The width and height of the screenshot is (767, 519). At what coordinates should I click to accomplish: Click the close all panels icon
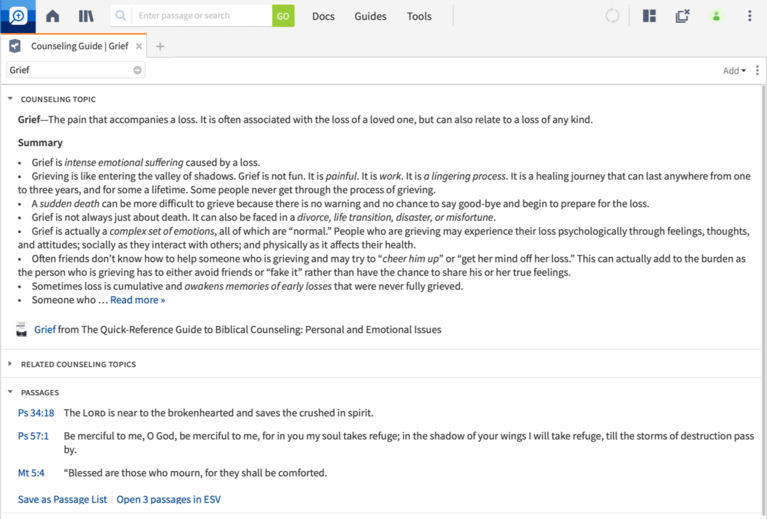pyautogui.click(x=682, y=16)
